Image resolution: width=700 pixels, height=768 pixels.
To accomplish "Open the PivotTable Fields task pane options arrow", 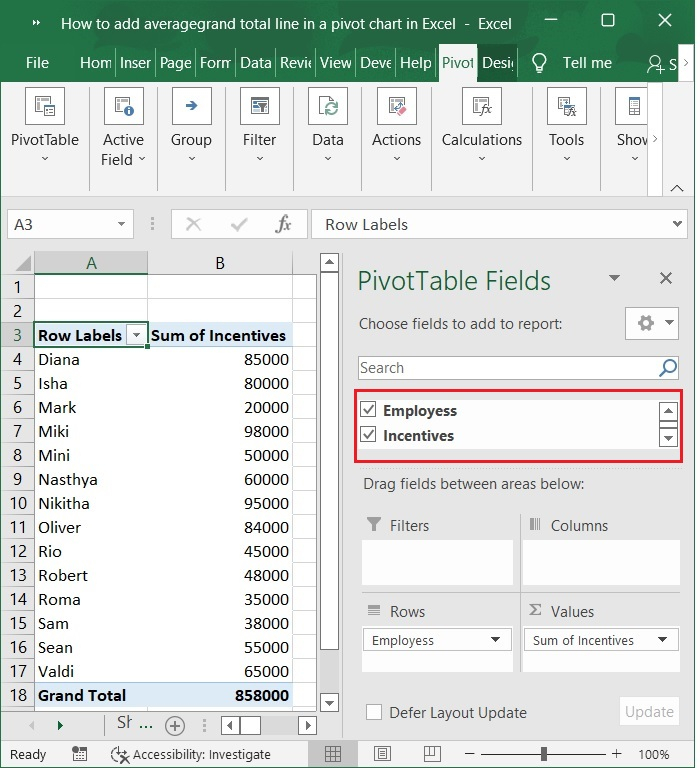I will [614, 278].
